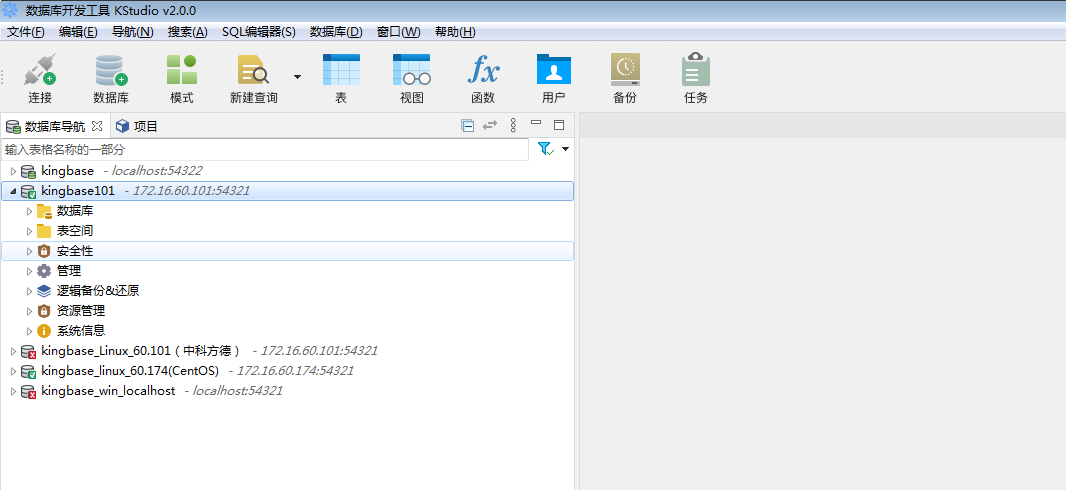Select the 逻辑备份&还原 tree item
This screenshot has width=1066, height=490.
(97, 291)
